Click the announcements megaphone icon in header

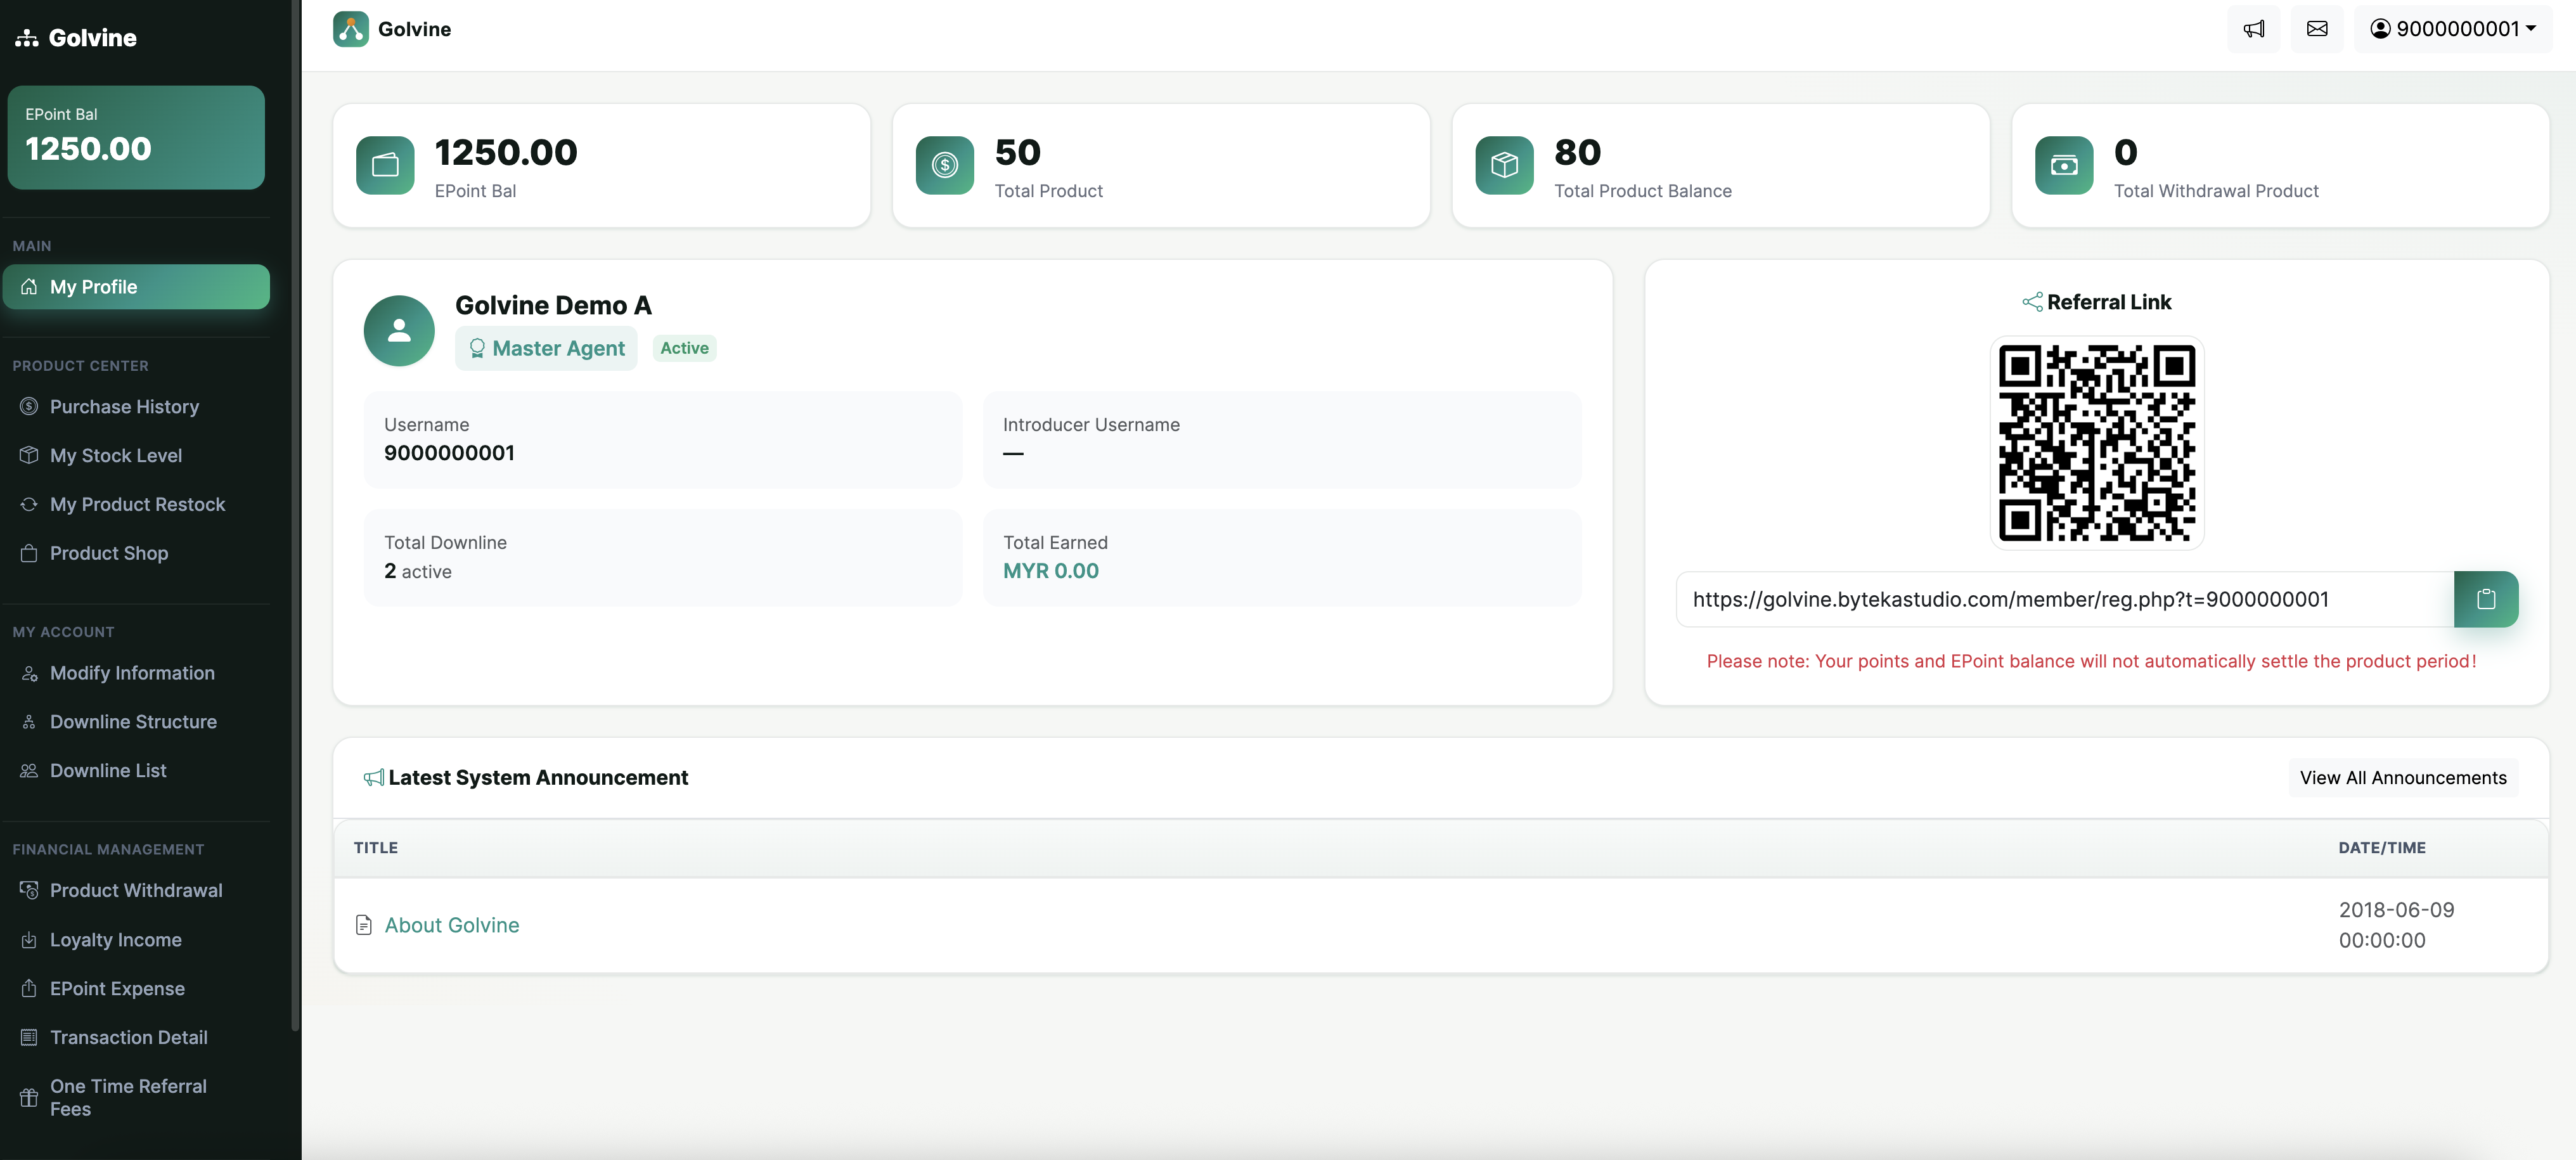[2253, 29]
